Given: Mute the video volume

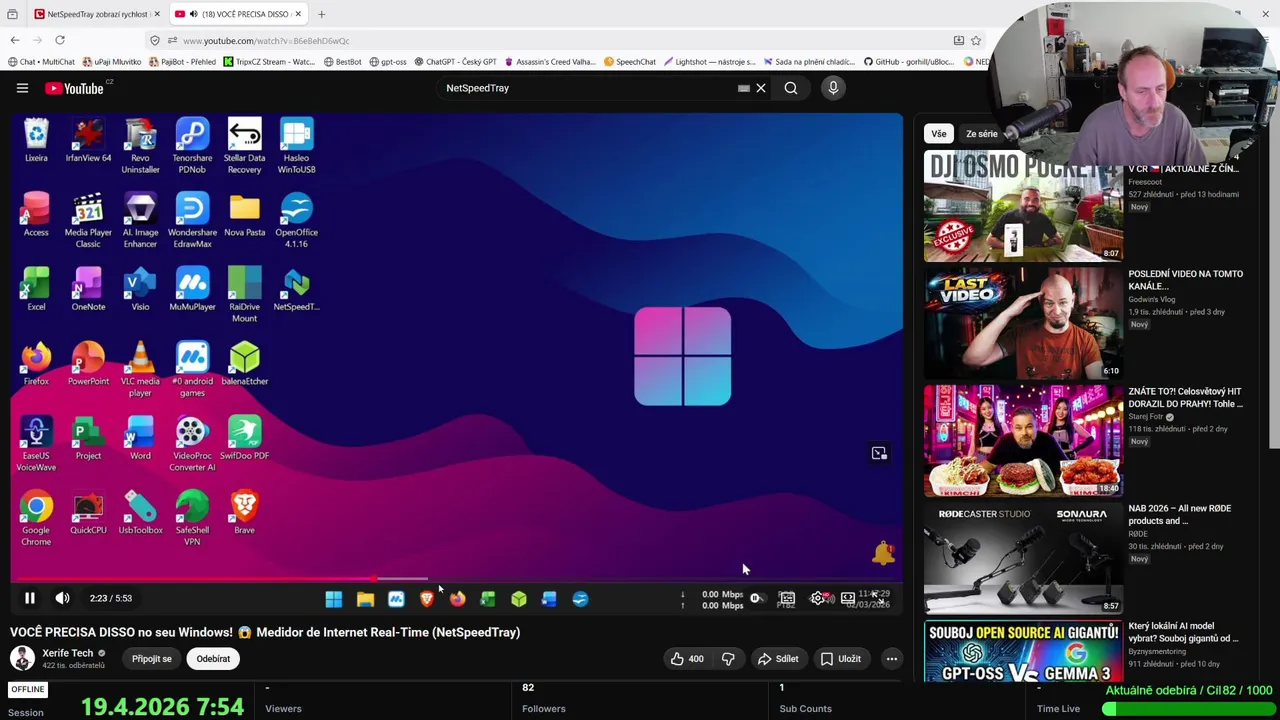Looking at the screenshot, I should tap(62, 598).
